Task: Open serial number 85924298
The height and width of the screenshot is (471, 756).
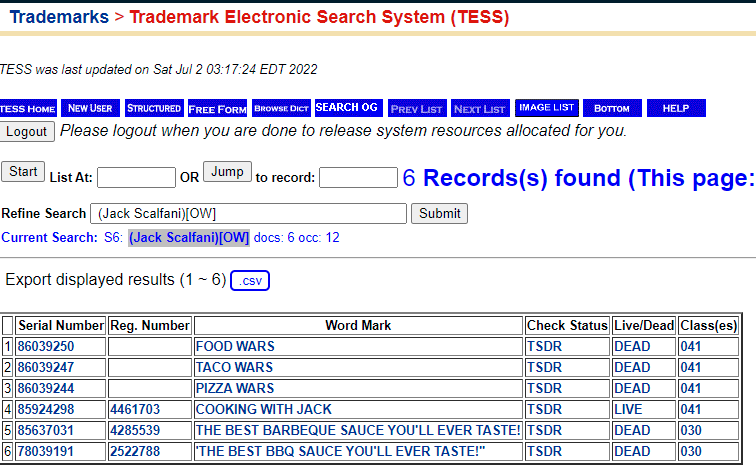Action: tap(46, 409)
